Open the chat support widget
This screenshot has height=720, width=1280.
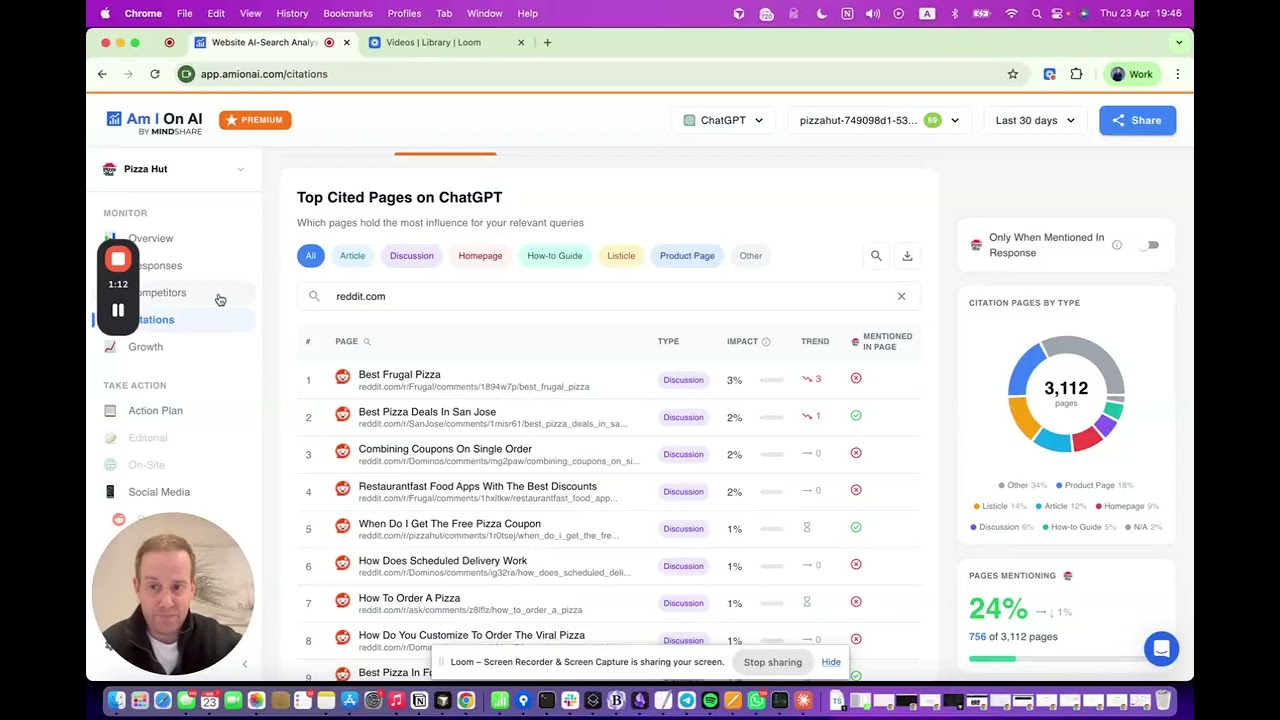point(1161,649)
